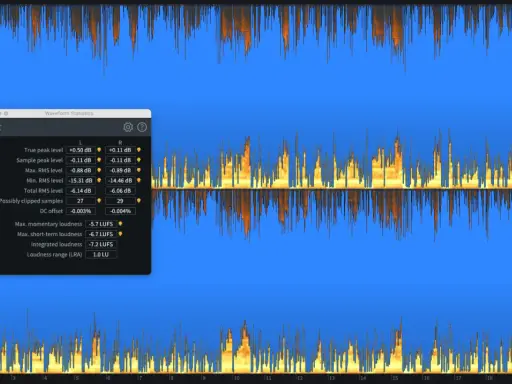
Task: Select the -0.003% DC offset value
Action: coord(81,211)
